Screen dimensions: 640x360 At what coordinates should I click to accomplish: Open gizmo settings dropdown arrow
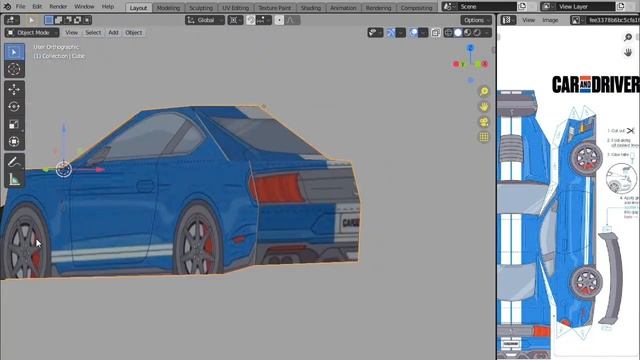[x=401, y=33]
